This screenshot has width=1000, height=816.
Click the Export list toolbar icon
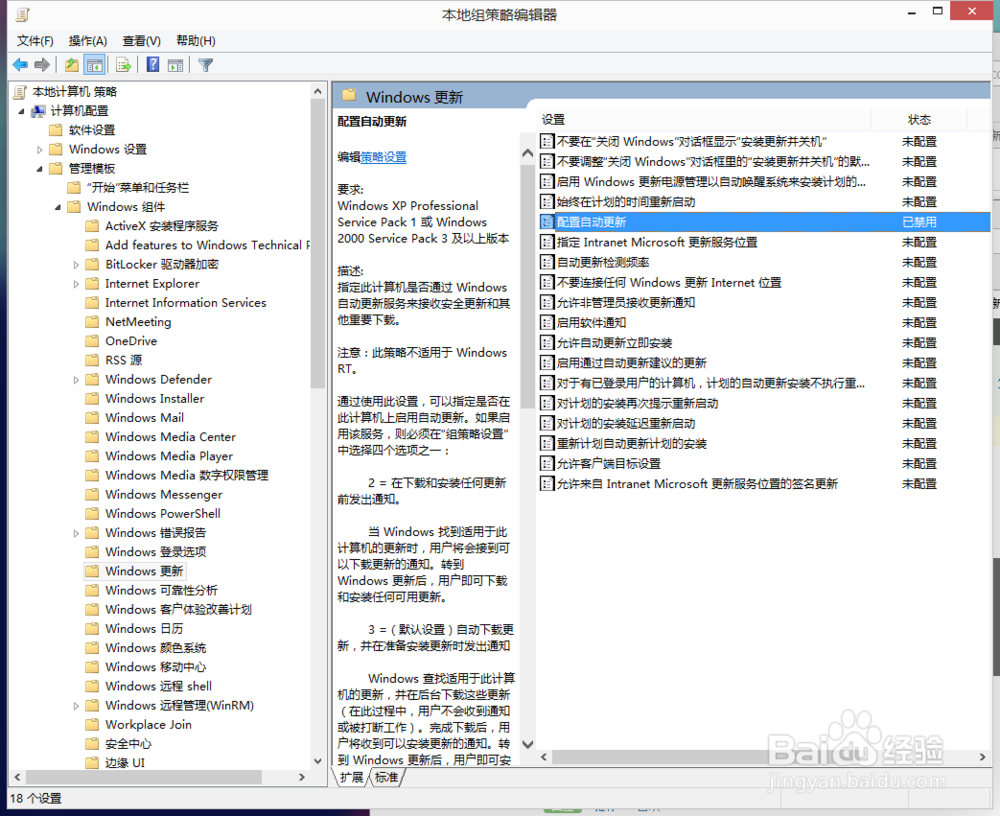[x=124, y=64]
